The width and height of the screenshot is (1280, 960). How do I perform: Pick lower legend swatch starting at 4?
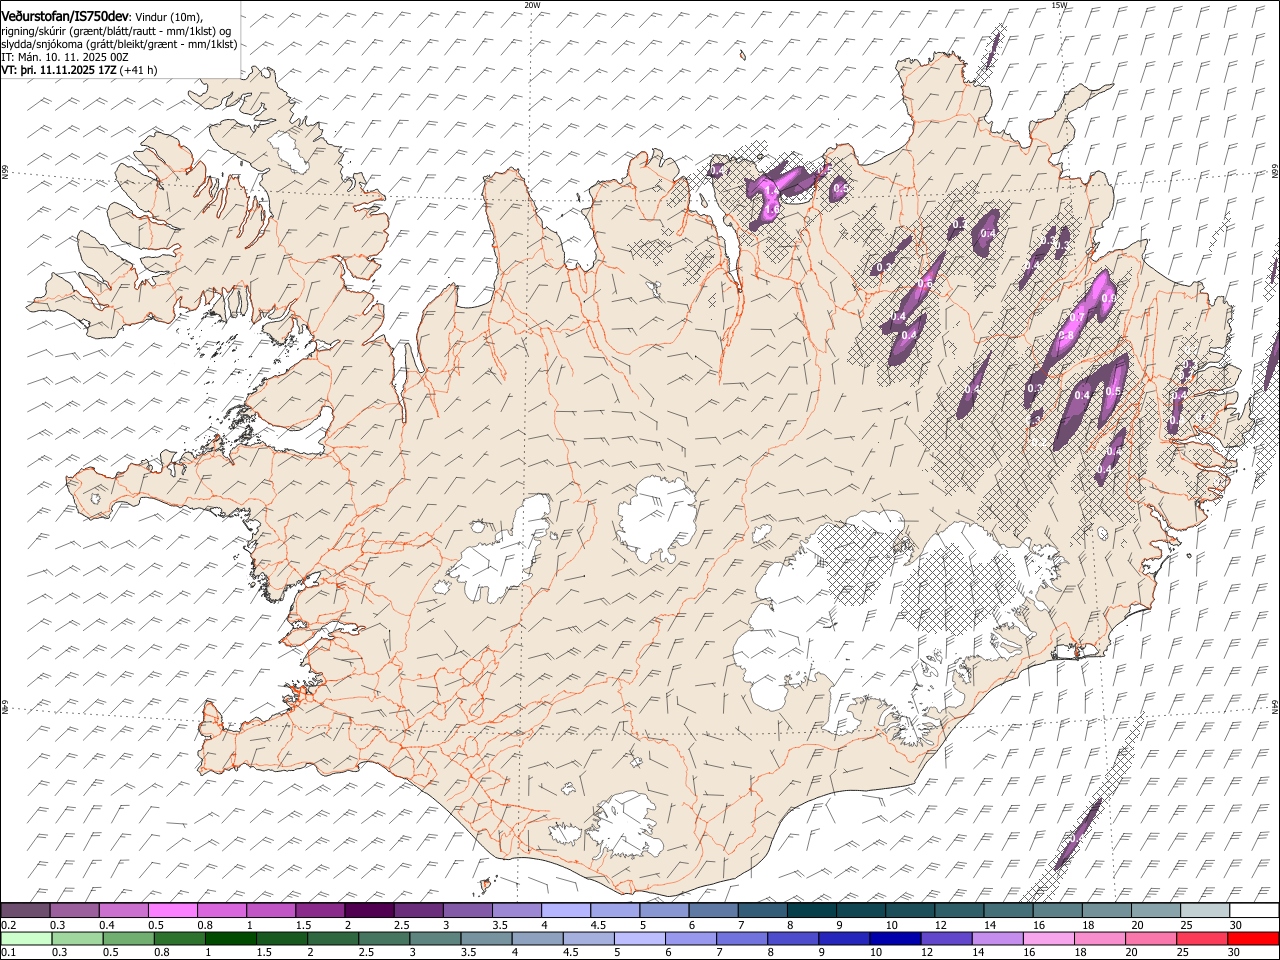point(538,938)
